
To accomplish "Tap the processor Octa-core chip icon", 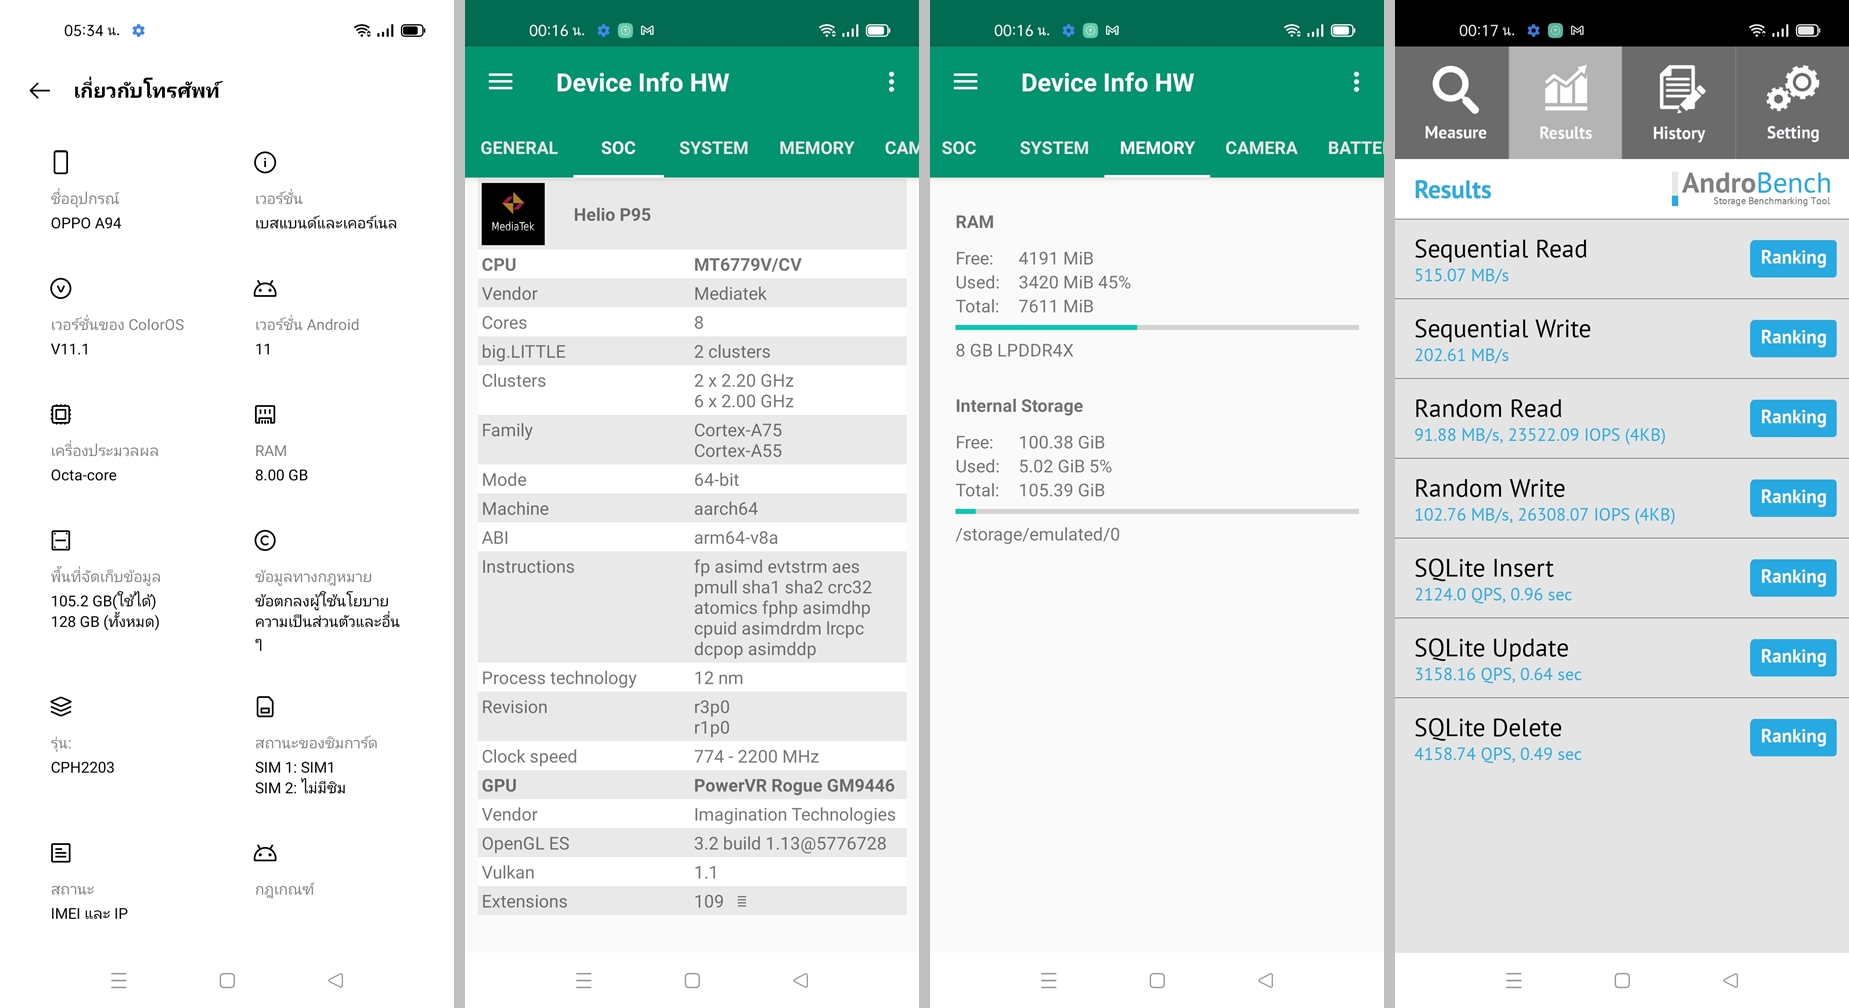I will point(61,414).
